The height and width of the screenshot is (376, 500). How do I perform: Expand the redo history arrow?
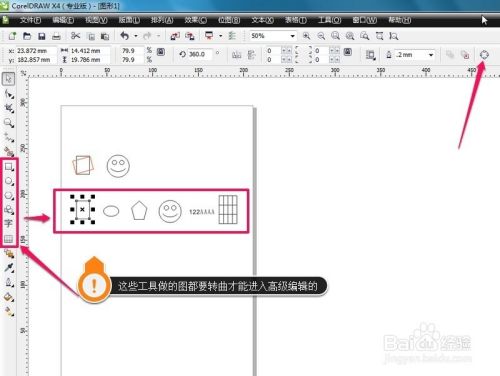pyautogui.click(x=158, y=36)
